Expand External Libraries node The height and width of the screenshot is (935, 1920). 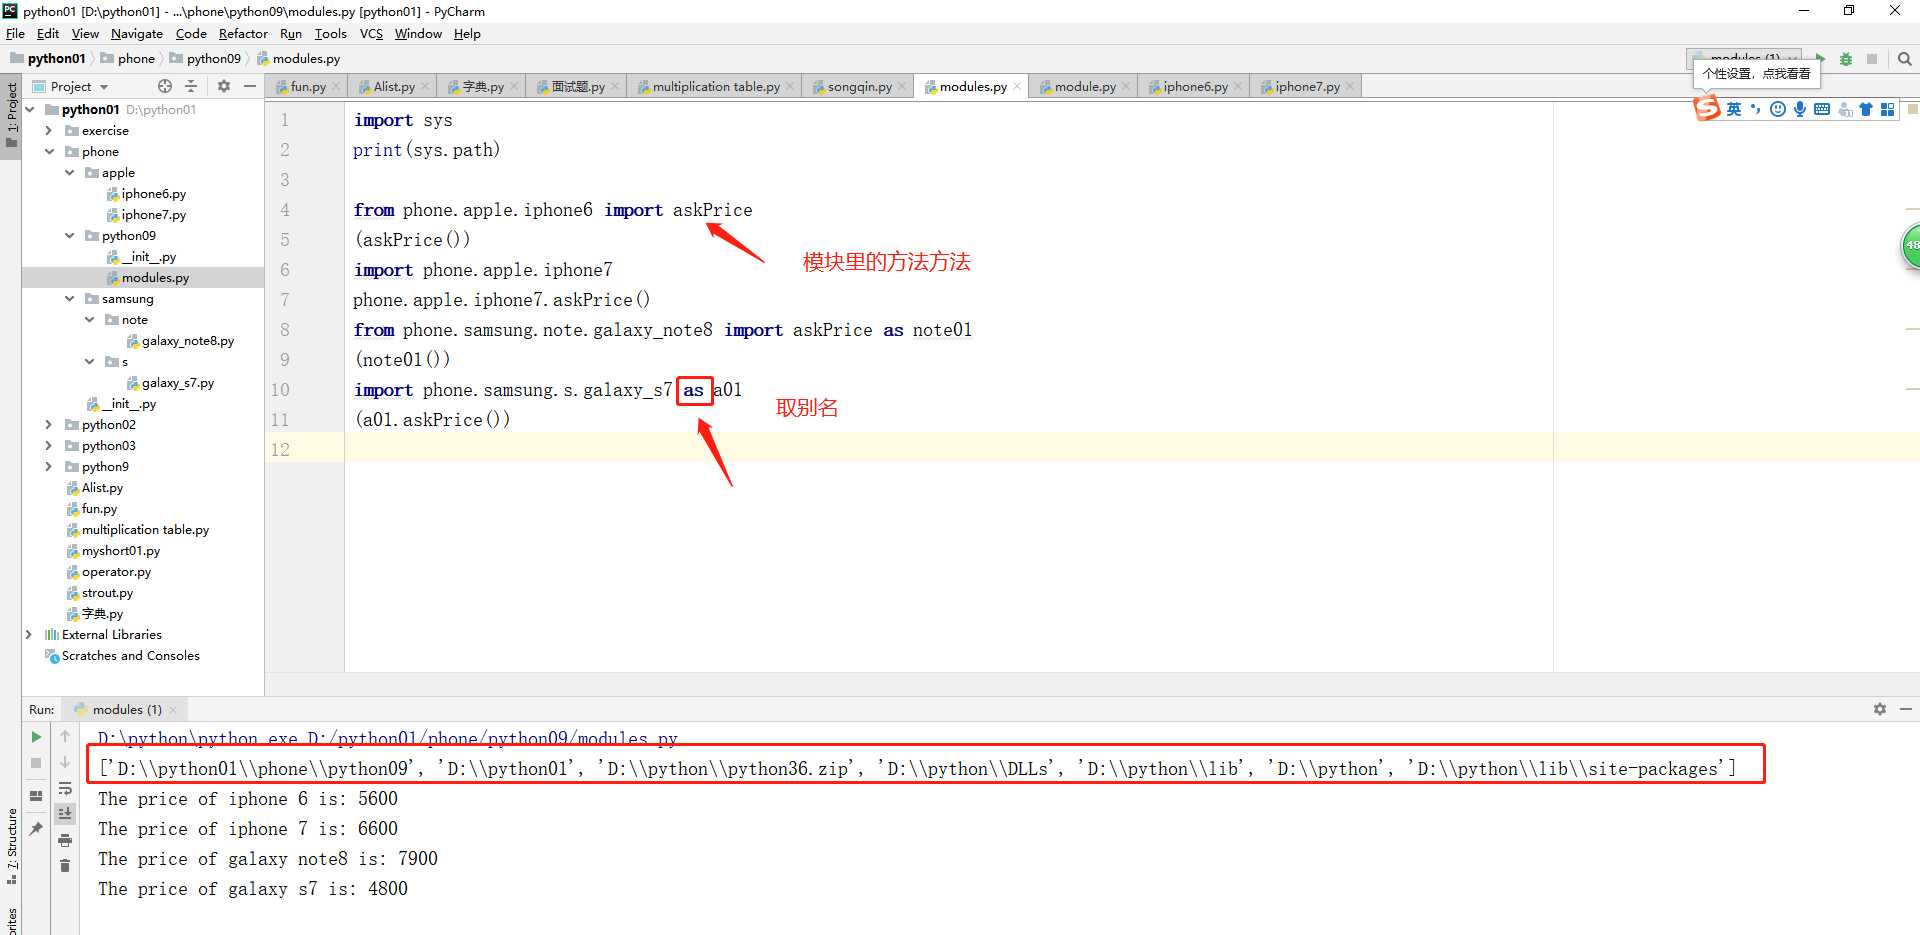pyautogui.click(x=29, y=635)
